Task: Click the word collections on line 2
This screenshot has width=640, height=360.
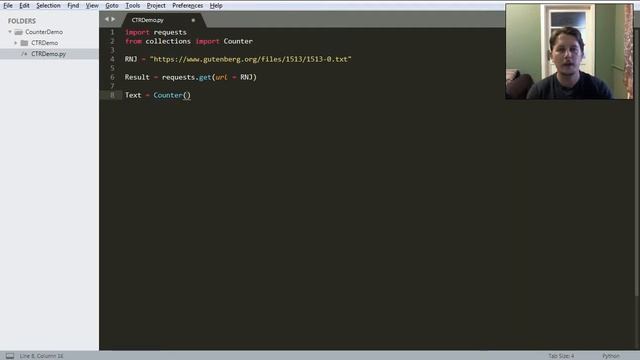Action: point(168,41)
